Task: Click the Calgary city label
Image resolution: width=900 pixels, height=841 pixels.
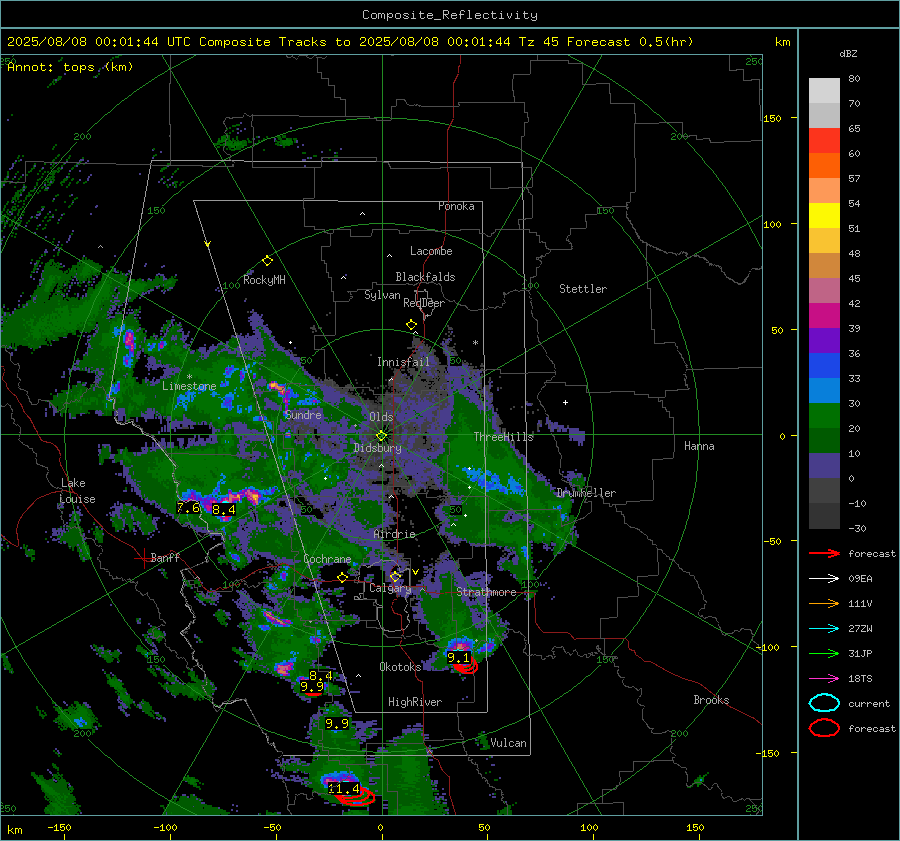Action: [x=390, y=588]
